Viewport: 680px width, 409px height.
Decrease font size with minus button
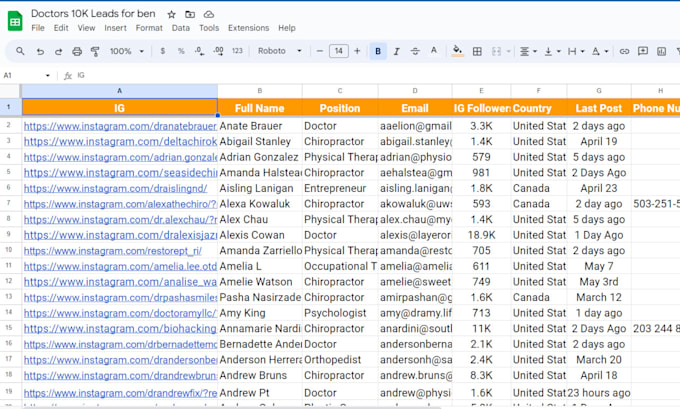320,51
